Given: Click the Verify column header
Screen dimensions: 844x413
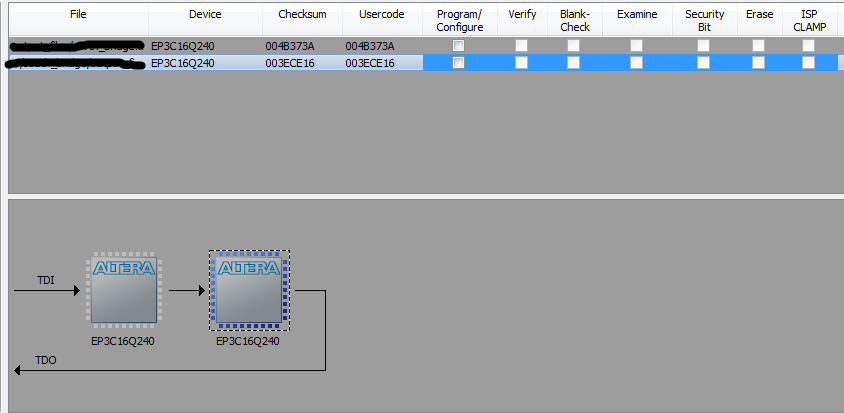Looking at the screenshot, I should point(522,20).
